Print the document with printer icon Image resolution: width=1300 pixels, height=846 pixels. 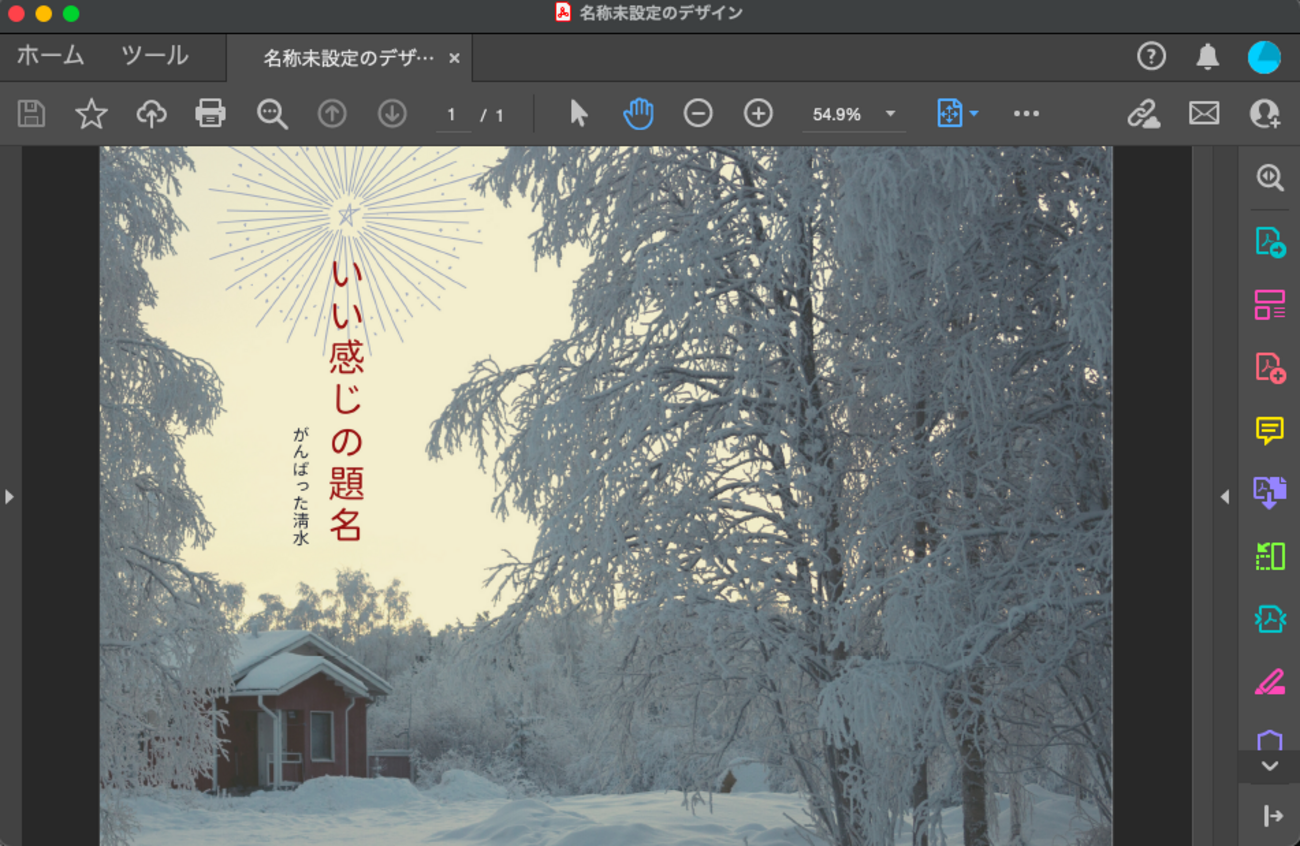[x=210, y=114]
